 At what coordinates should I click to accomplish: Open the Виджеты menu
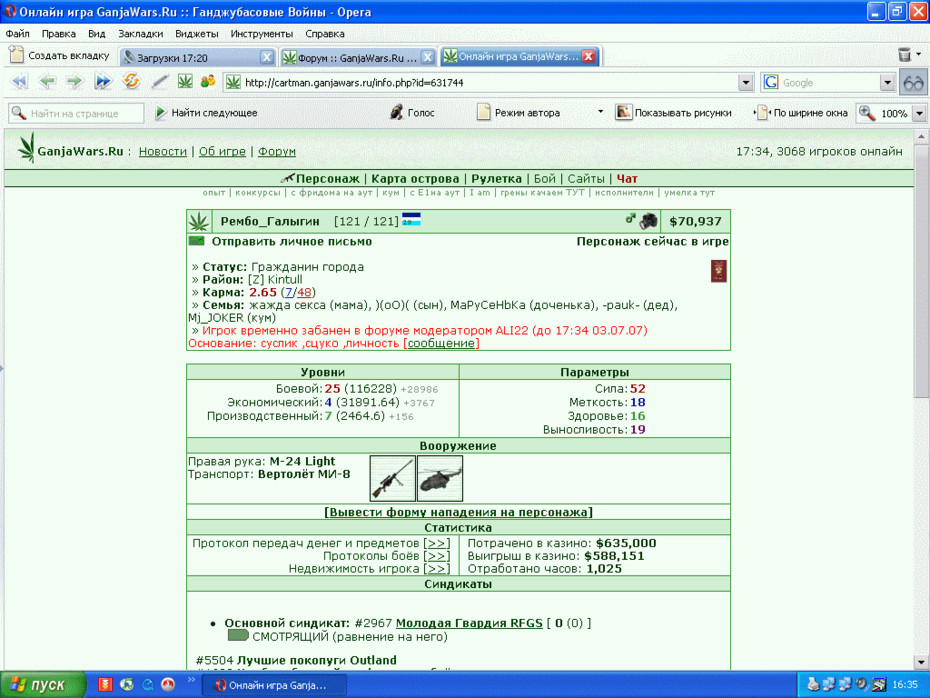pos(196,34)
